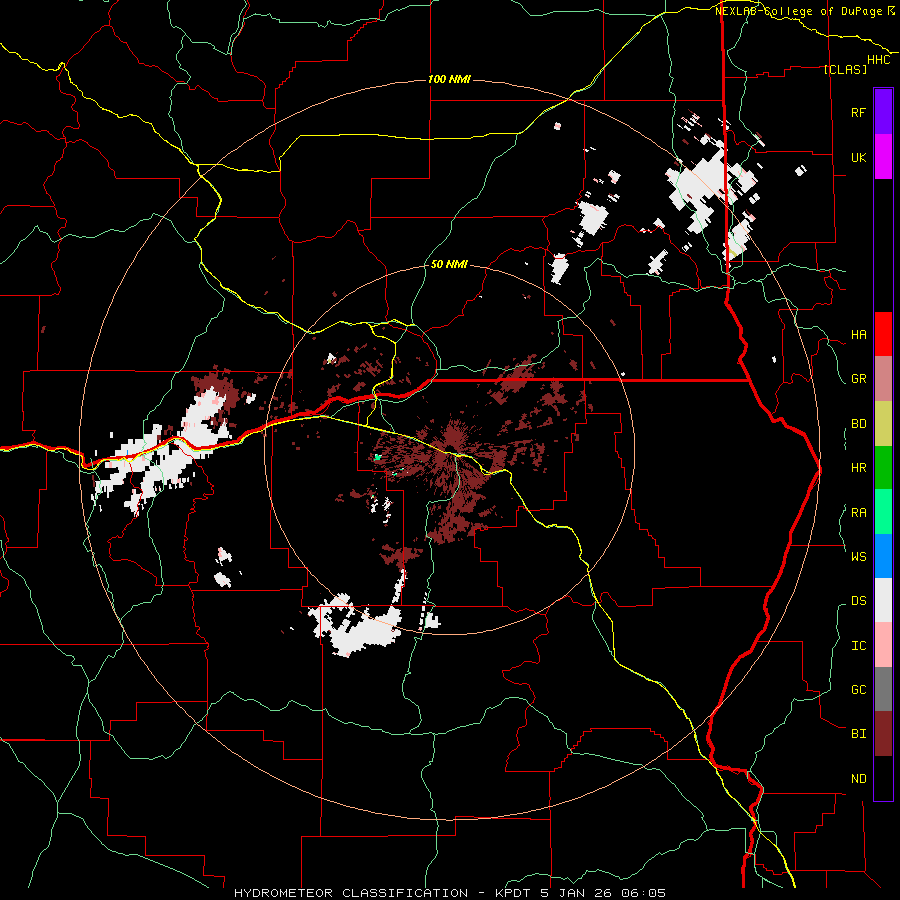
Task: Click the GC gray legend swatch
Action: (x=883, y=689)
